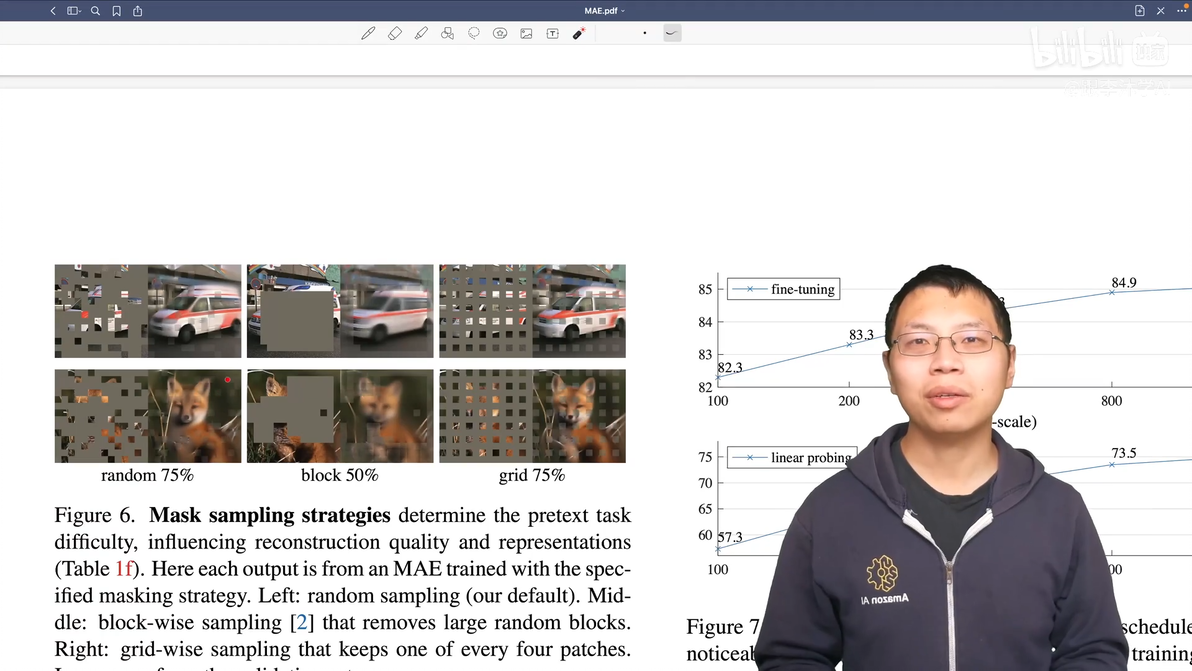Click the random 75% fox image

pos(147,416)
